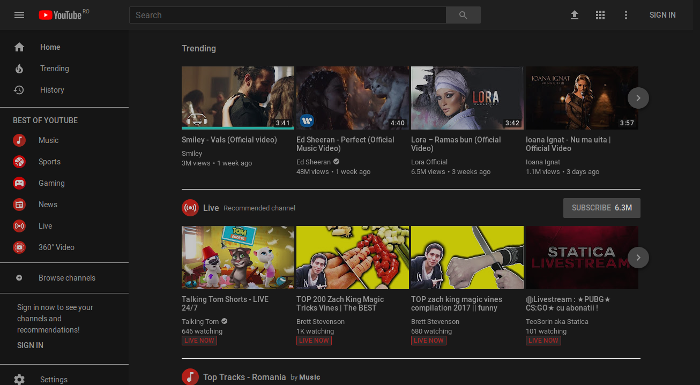Image resolution: width=700 pixels, height=385 pixels.
Task: Open Lora – Ramas bun video title
Action: point(456,144)
